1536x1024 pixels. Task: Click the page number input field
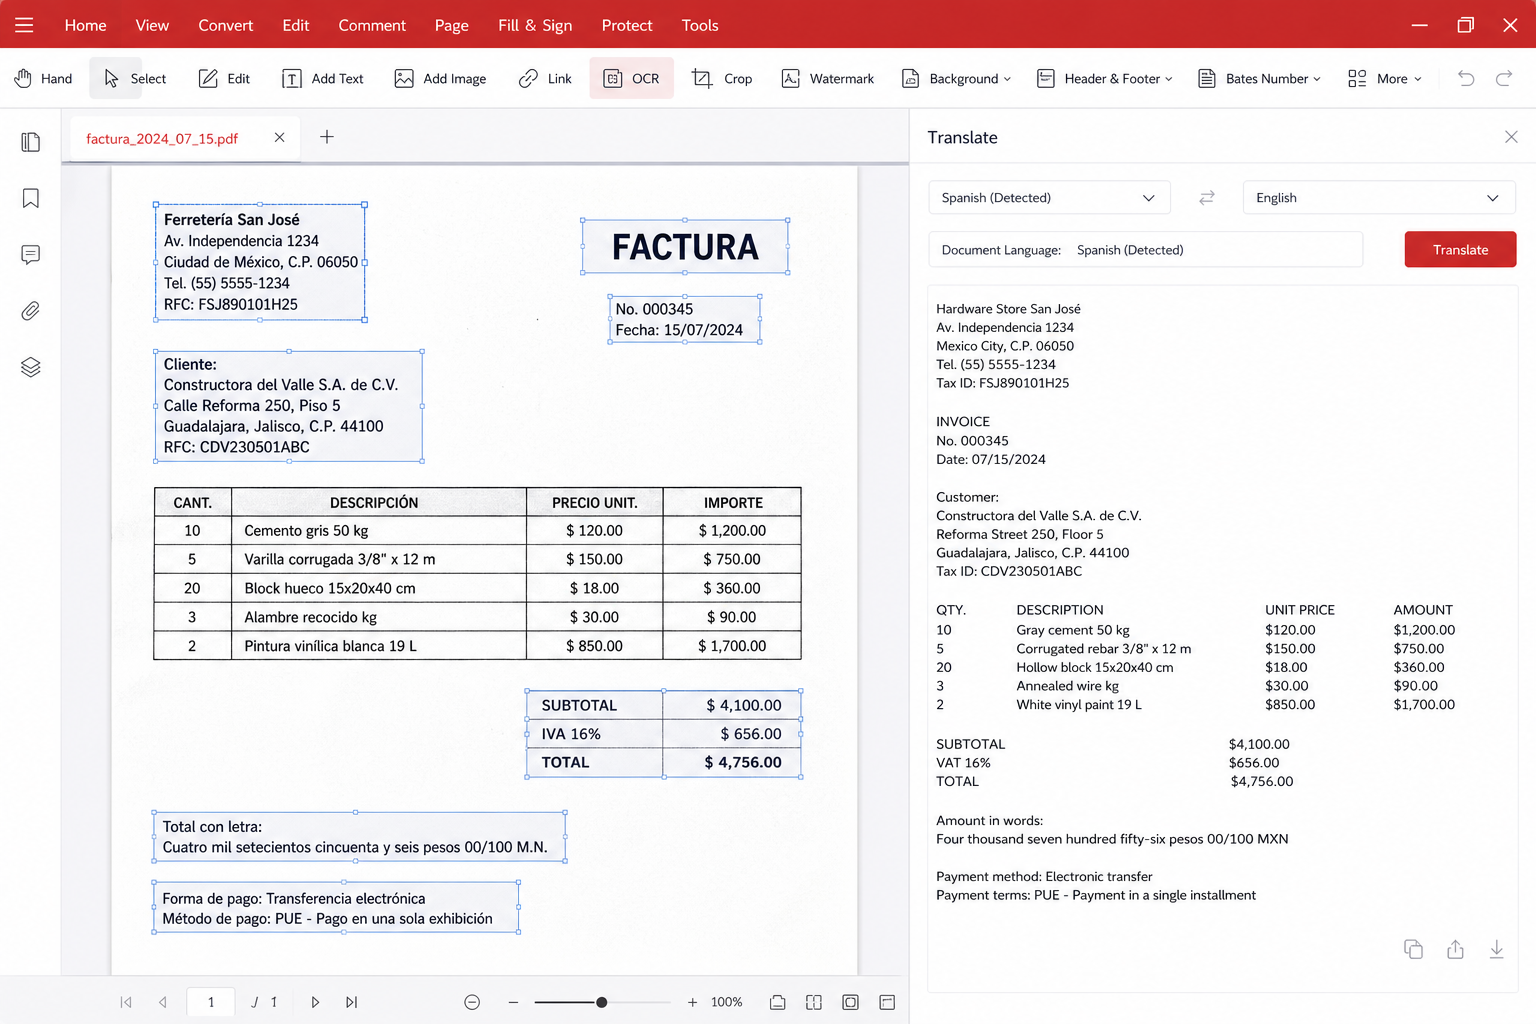pyautogui.click(x=211, y=1002)
